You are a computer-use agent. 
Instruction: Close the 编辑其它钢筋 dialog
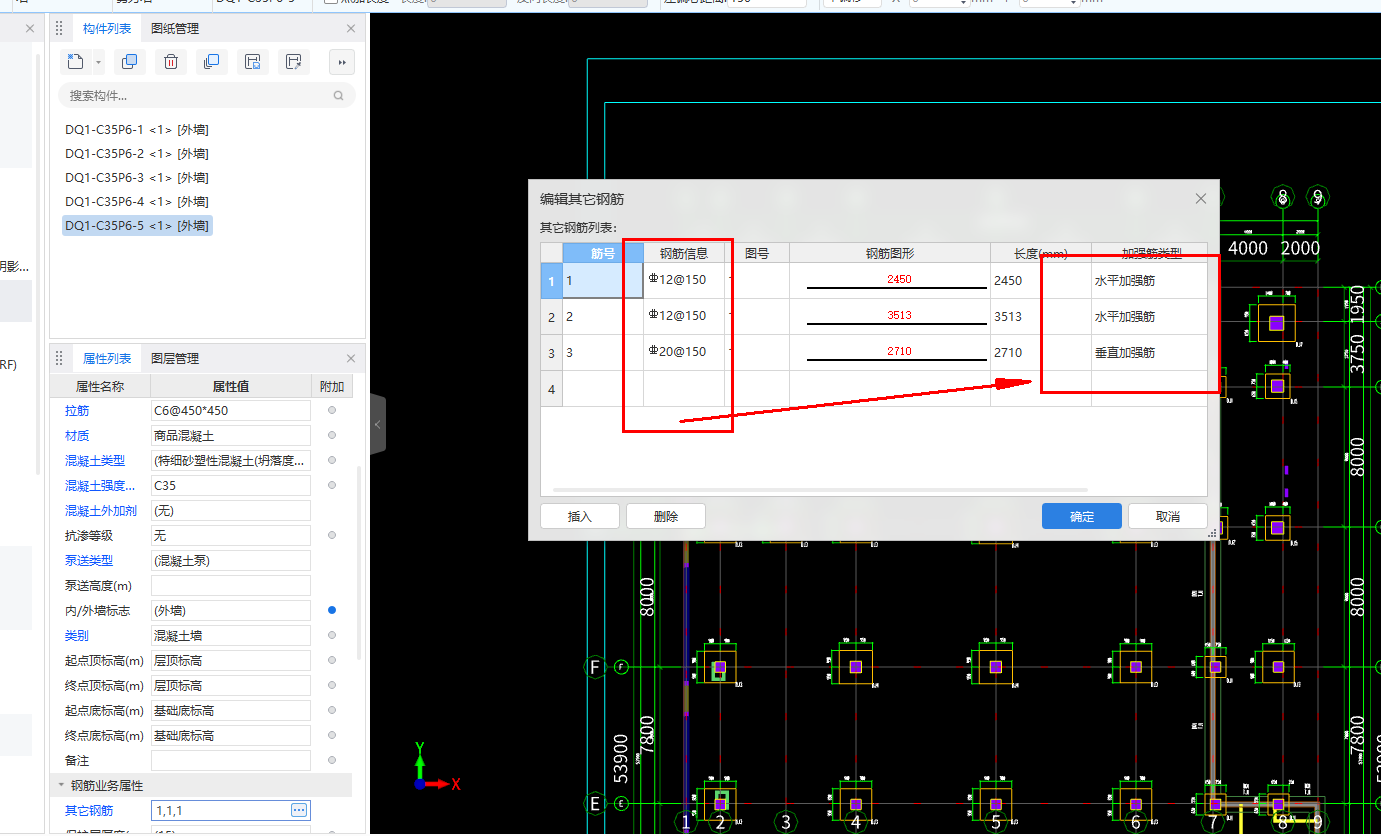[x=1201, y=199]
